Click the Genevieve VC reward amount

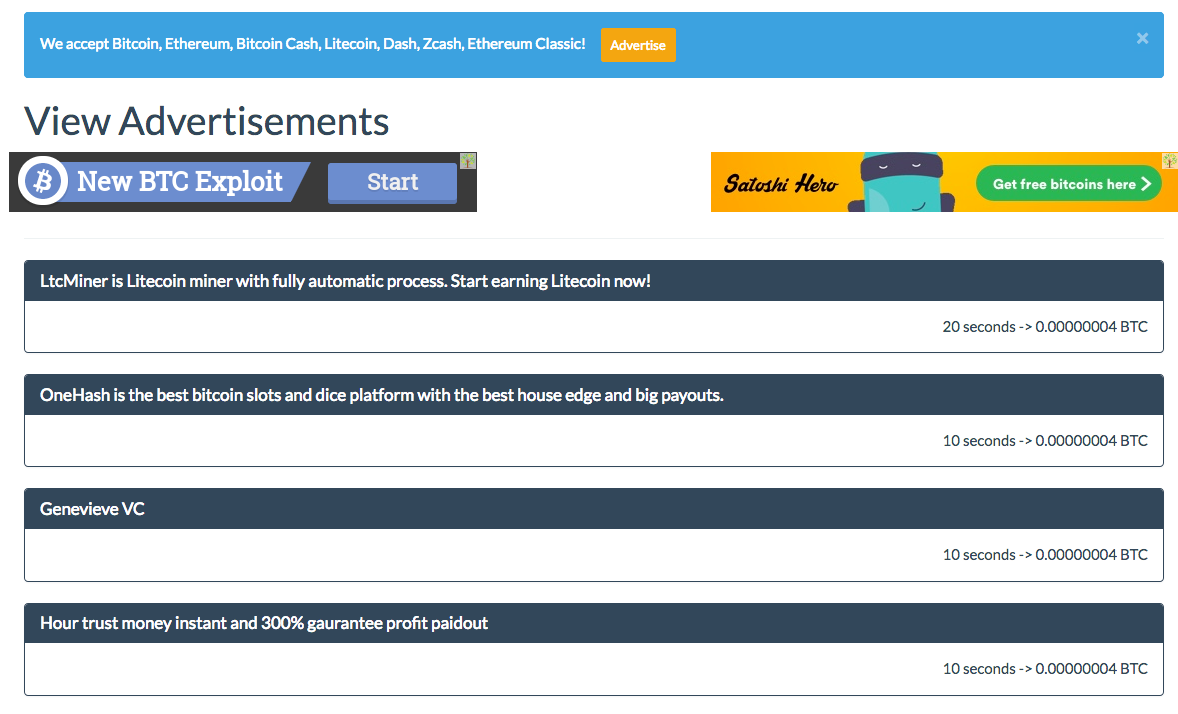click(x=1092, y=554)
